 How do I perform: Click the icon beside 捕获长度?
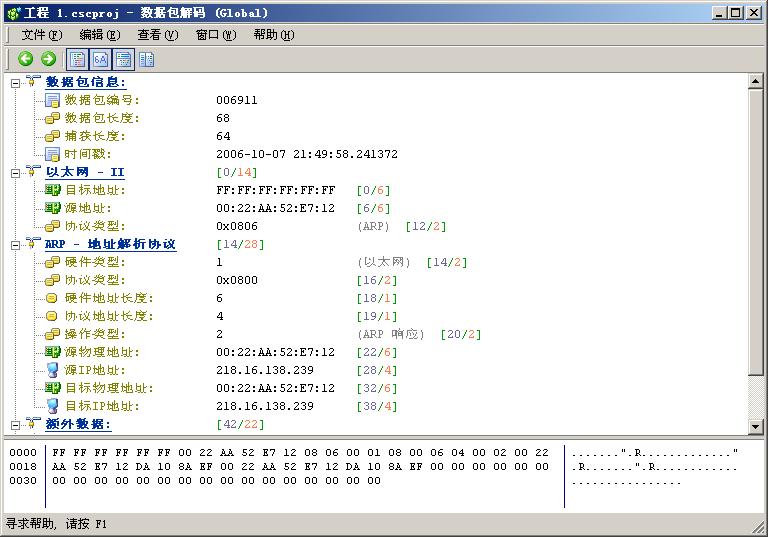(x=52, y=136)
